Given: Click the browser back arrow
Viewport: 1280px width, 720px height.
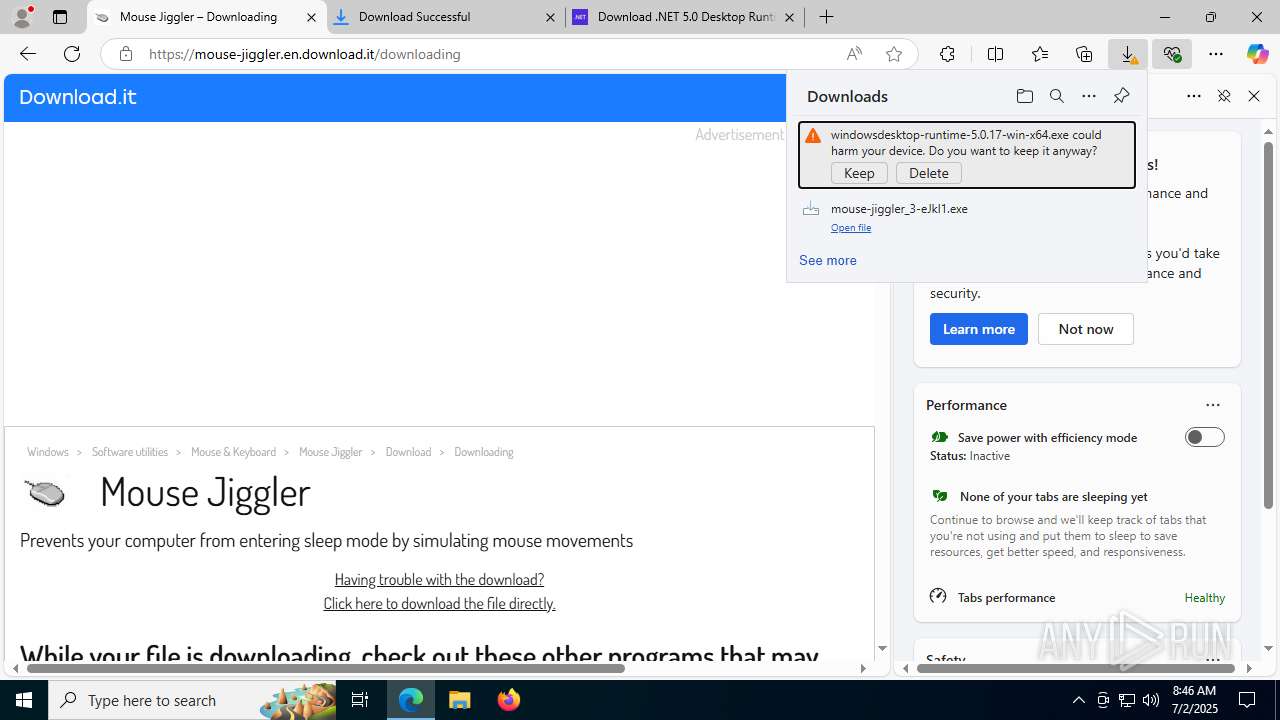Looking at the screenshot, I should (27, 54).
